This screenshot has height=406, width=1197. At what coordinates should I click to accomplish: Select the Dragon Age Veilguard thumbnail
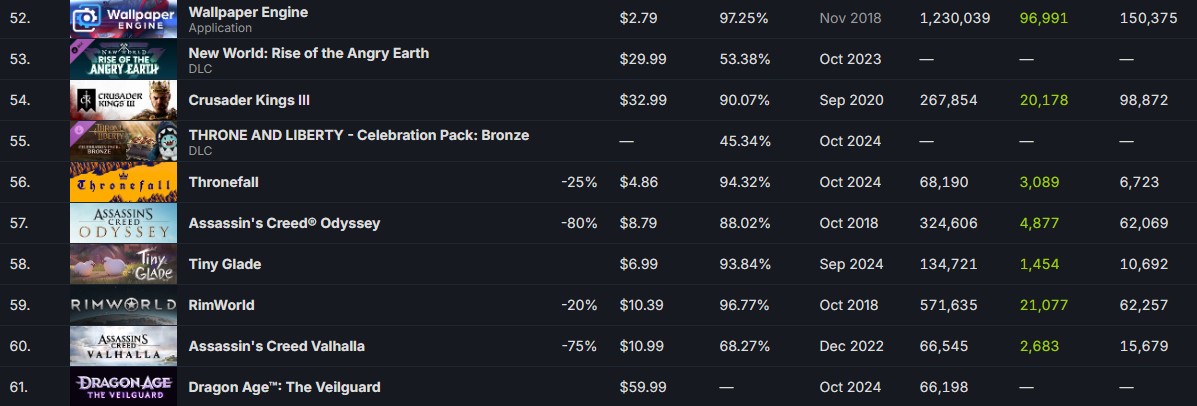point(124,387)
